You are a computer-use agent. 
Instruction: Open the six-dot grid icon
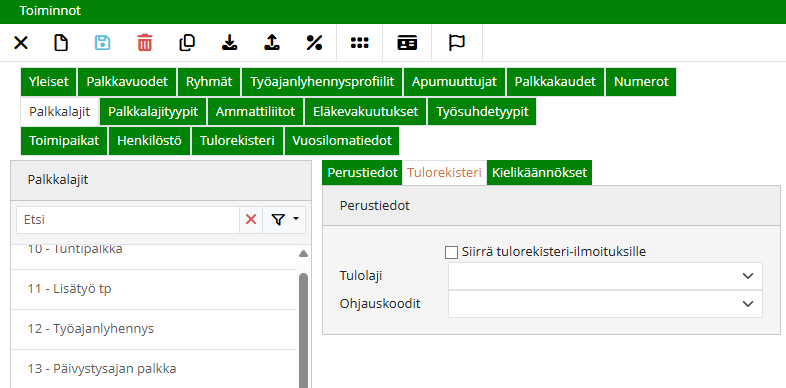click(359, 43)
